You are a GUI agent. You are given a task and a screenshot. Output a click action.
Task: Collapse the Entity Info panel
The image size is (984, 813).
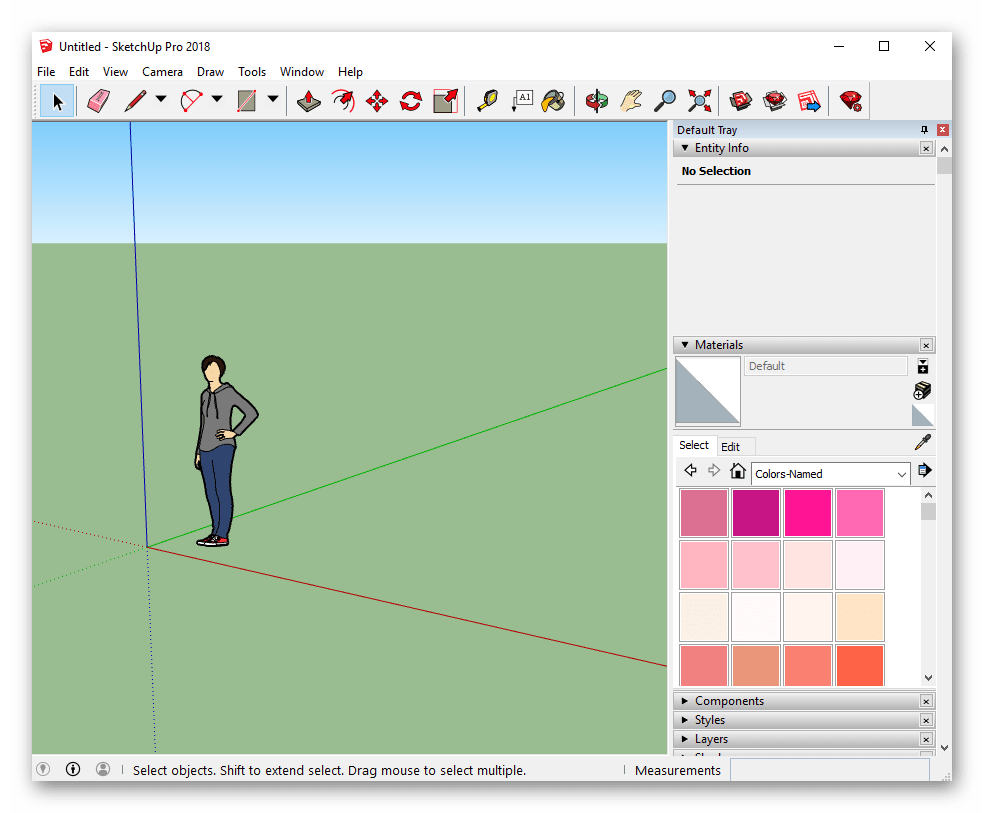pos(685,148)
